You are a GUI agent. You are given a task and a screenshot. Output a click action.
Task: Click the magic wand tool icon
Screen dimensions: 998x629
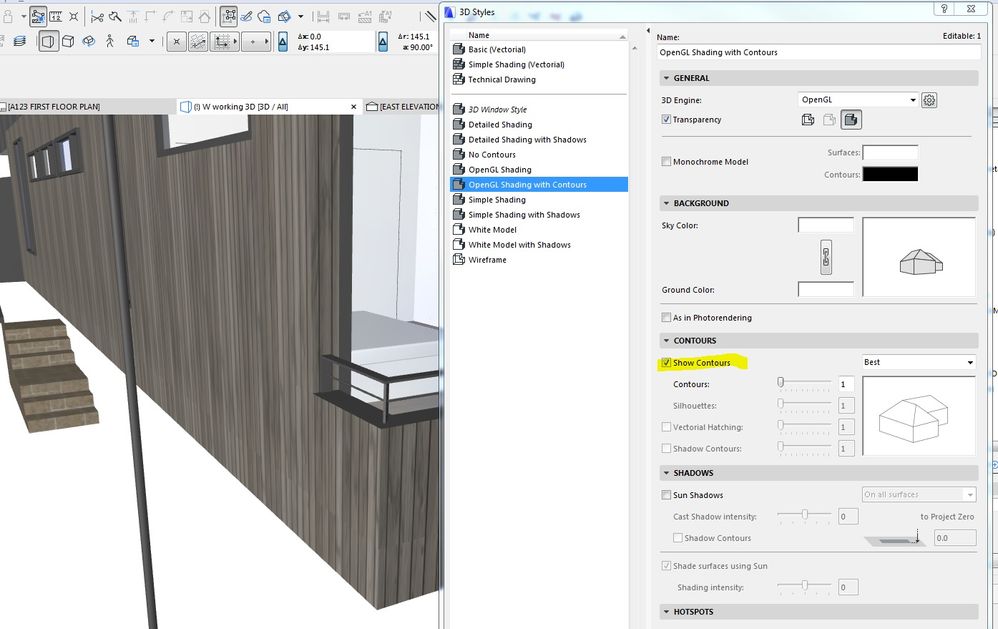coord(116,16)
